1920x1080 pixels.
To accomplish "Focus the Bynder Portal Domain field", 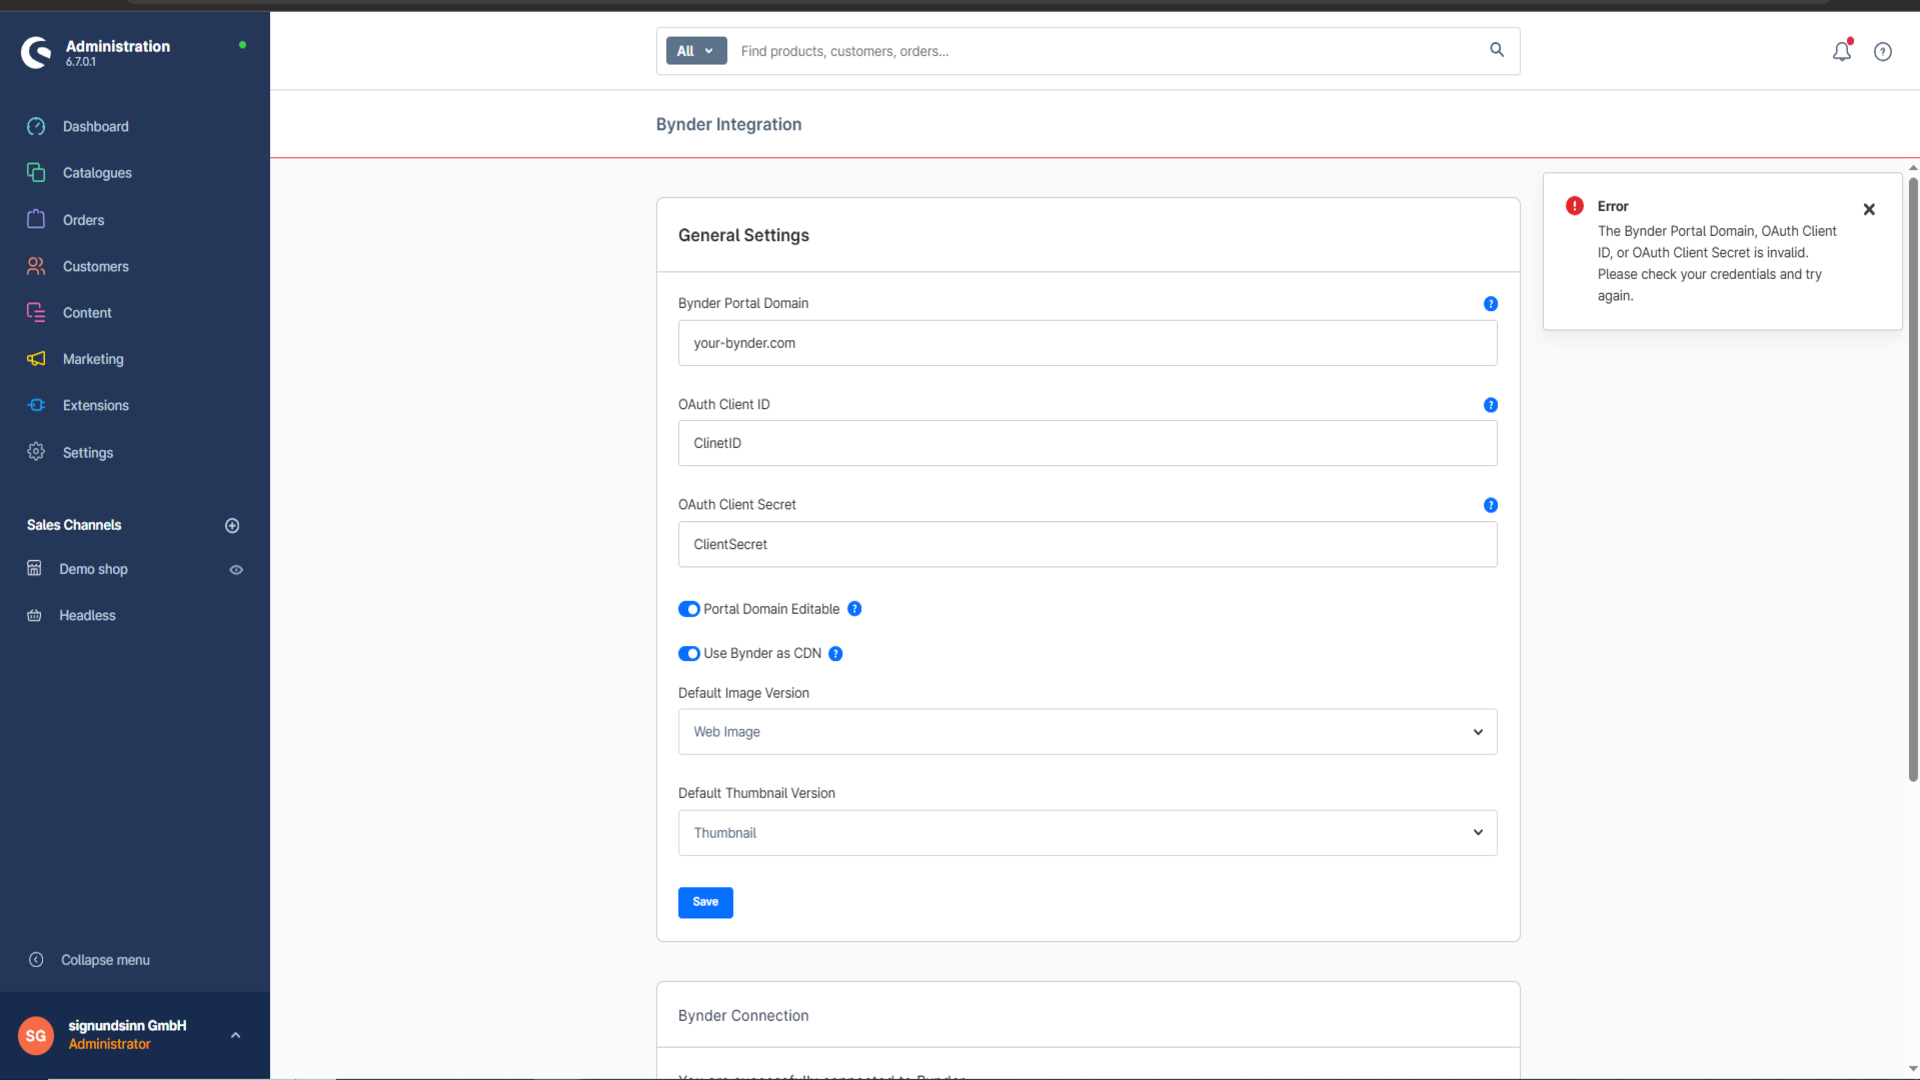I will coord(1087,343).
